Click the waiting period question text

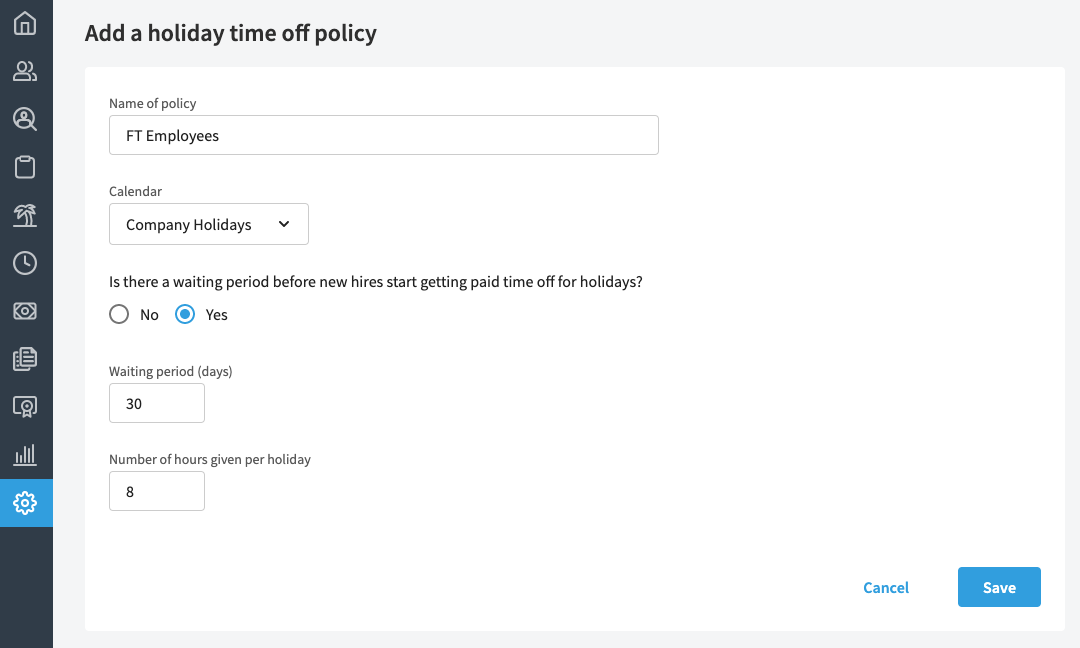pyautogui.click(x=375, y=282)
